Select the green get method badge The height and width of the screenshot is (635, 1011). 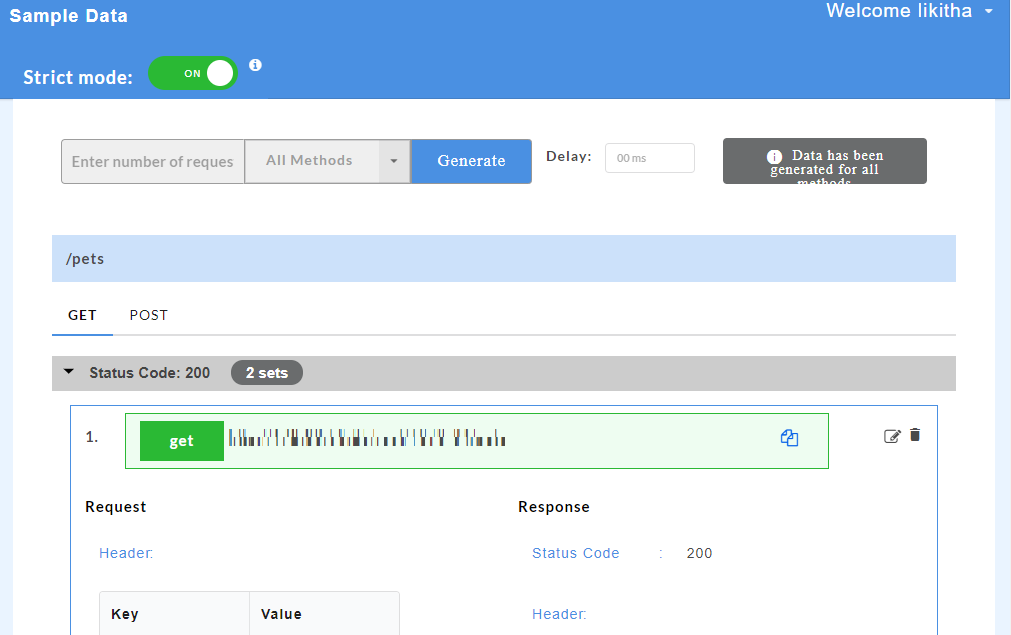(181, 440)
